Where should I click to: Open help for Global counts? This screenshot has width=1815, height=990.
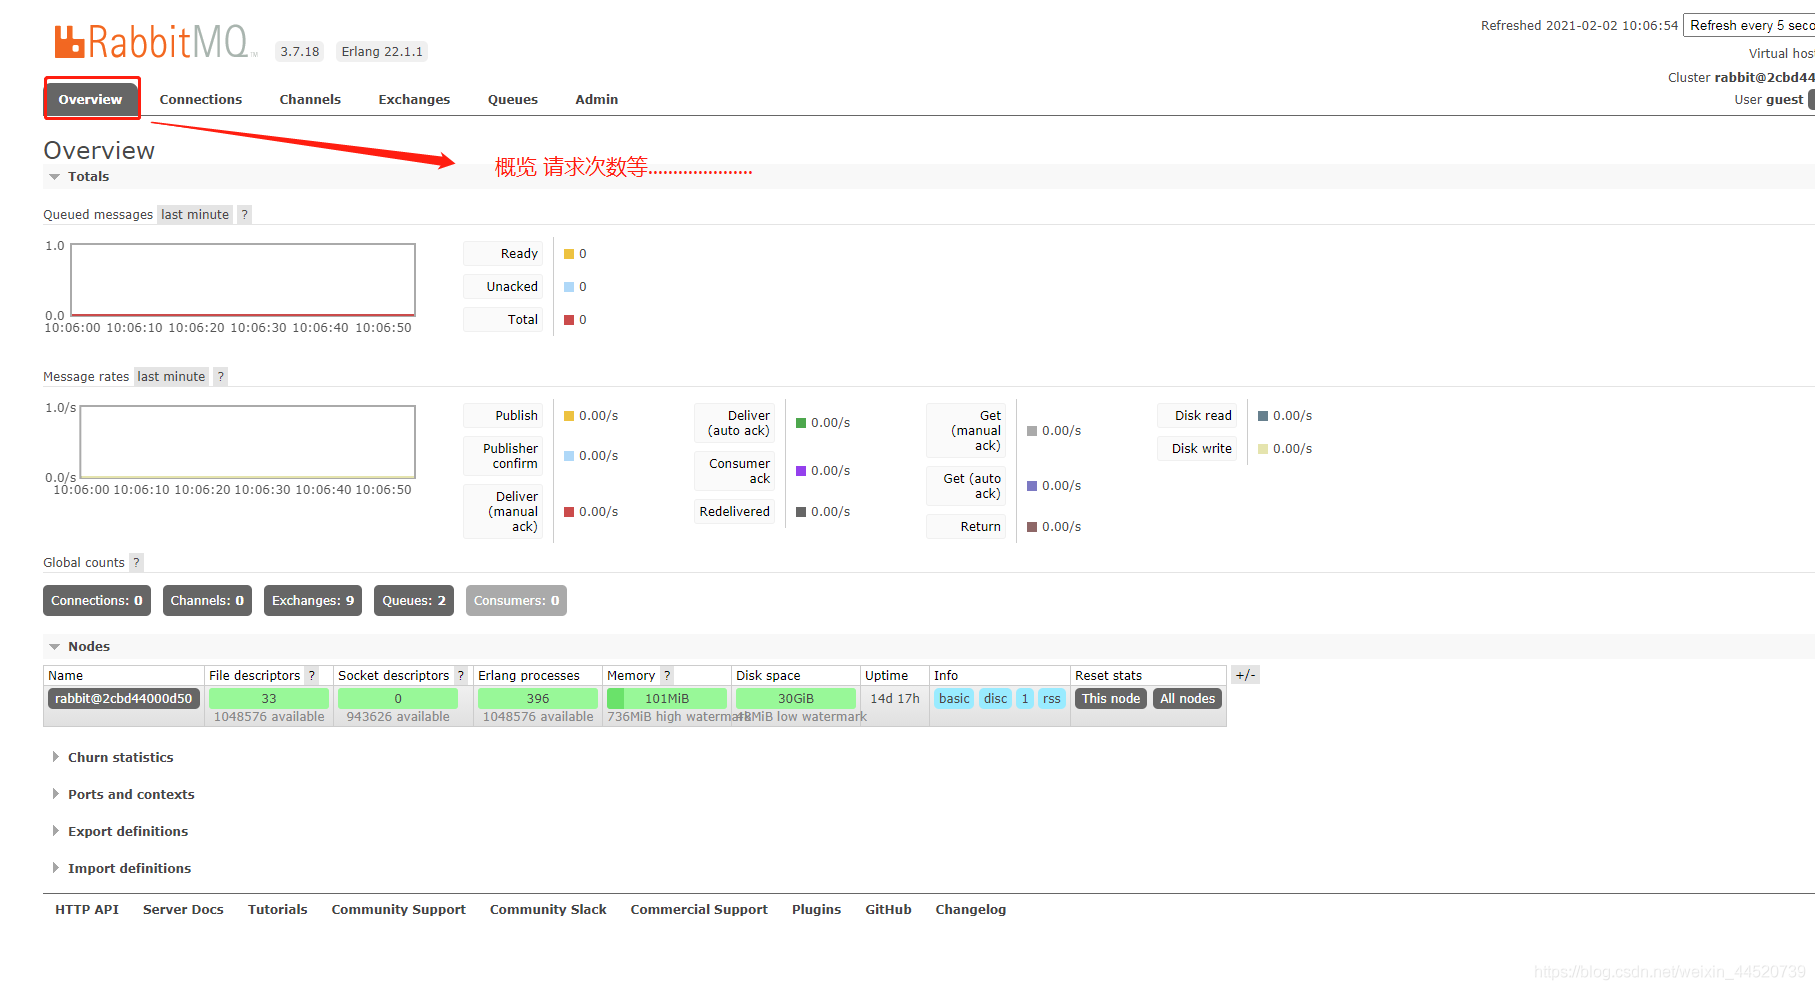click(136, 562)
